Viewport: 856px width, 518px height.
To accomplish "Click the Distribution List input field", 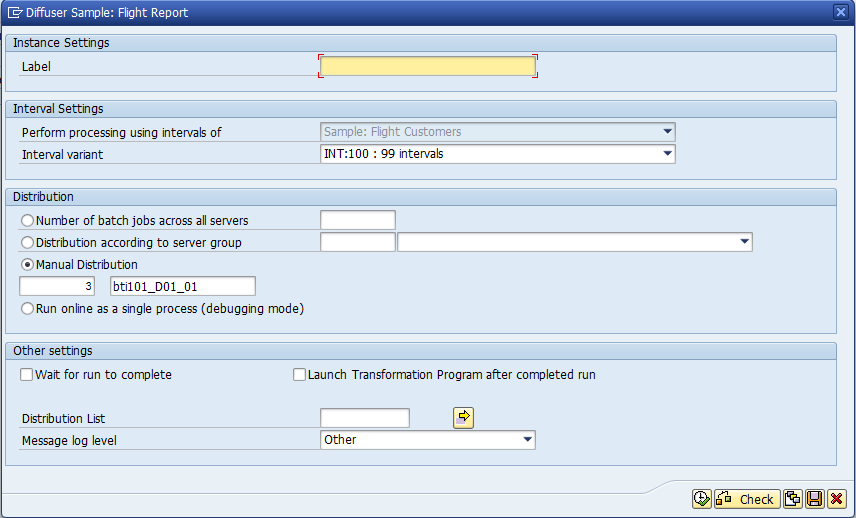I will [x=365, y=418].
